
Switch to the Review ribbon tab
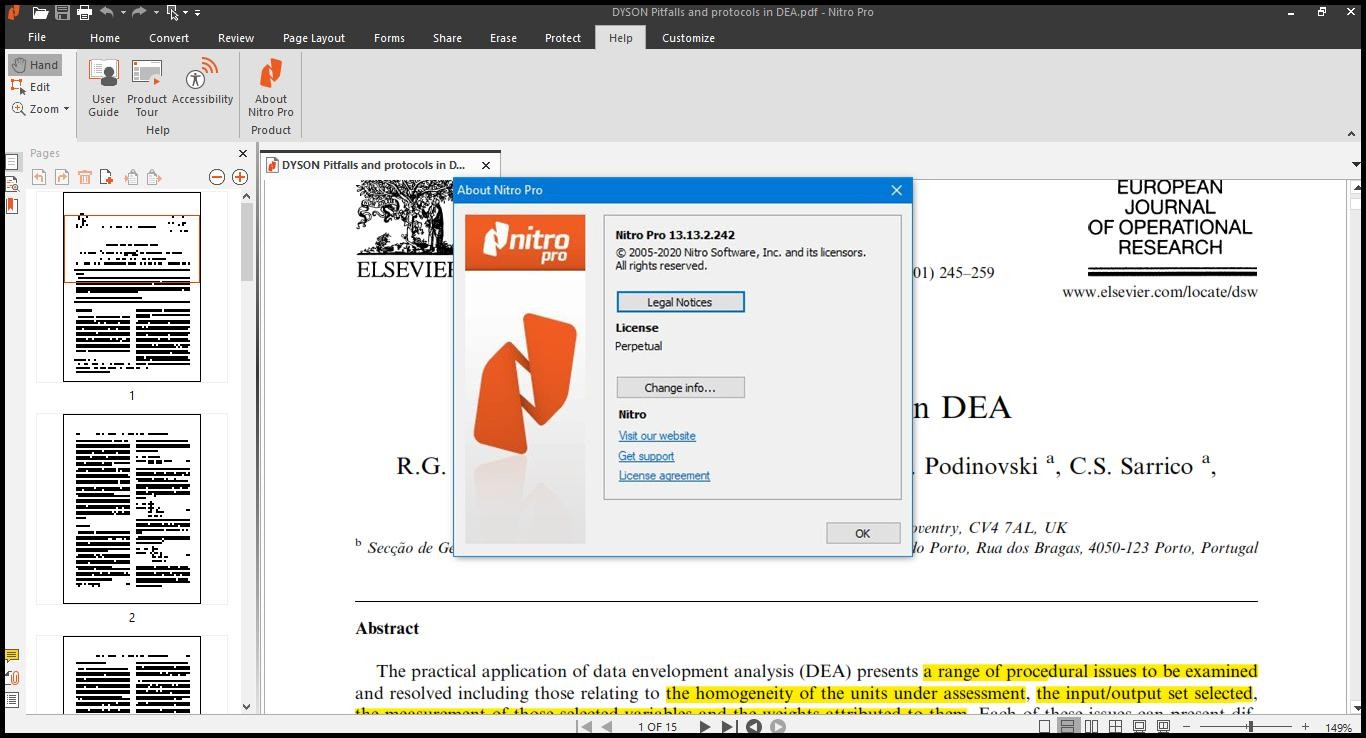point(236,38)
